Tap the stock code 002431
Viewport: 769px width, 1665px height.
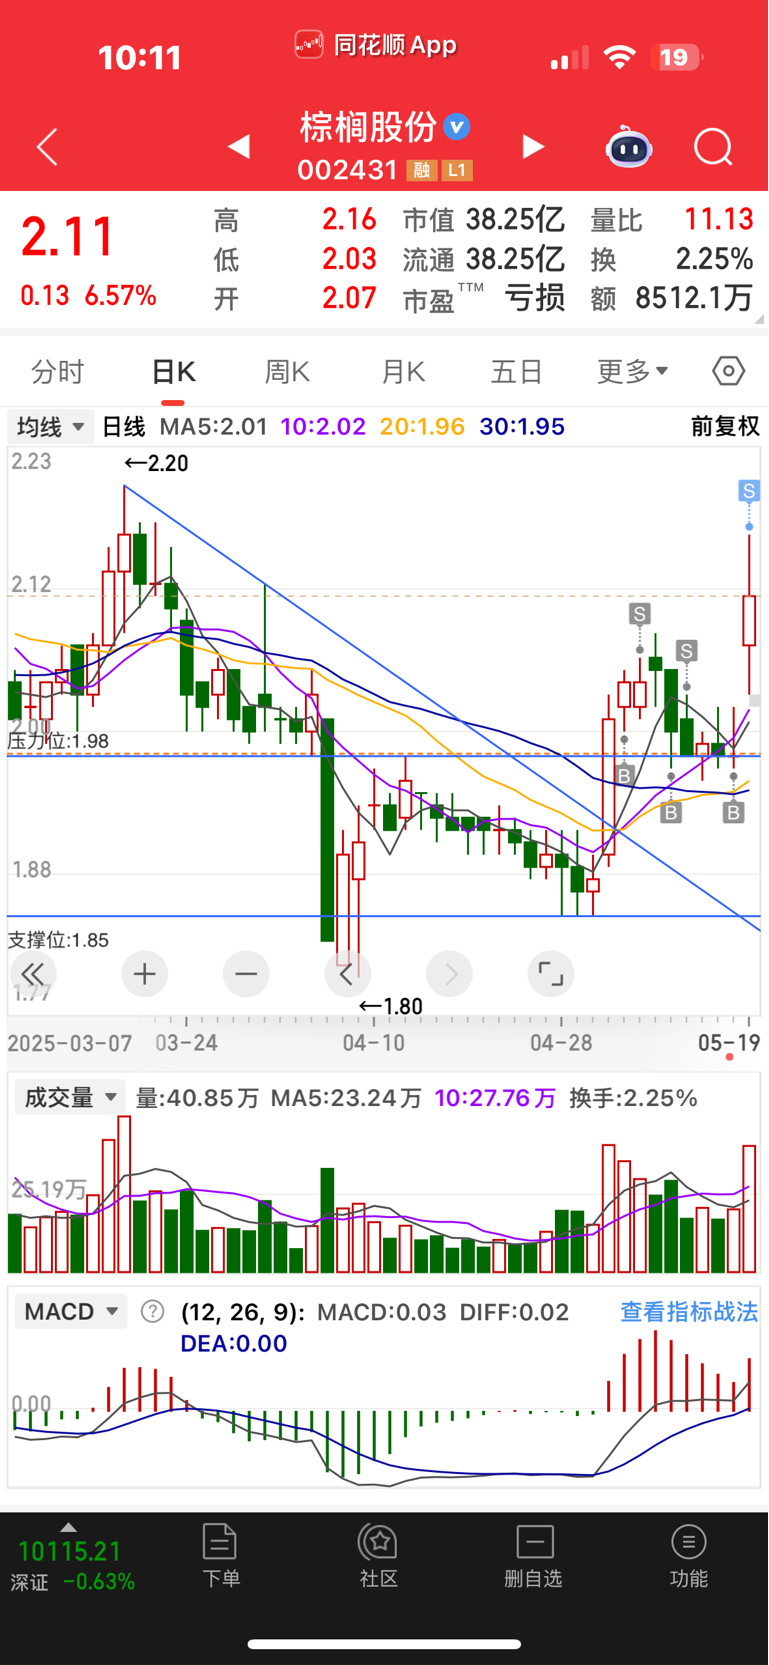[348, 170]
